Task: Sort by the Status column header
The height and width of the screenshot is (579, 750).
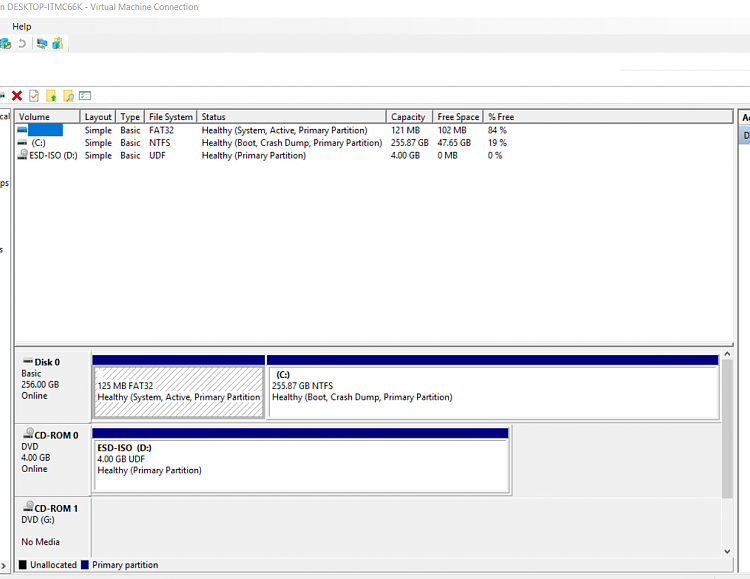Action: tap(291, 117)
